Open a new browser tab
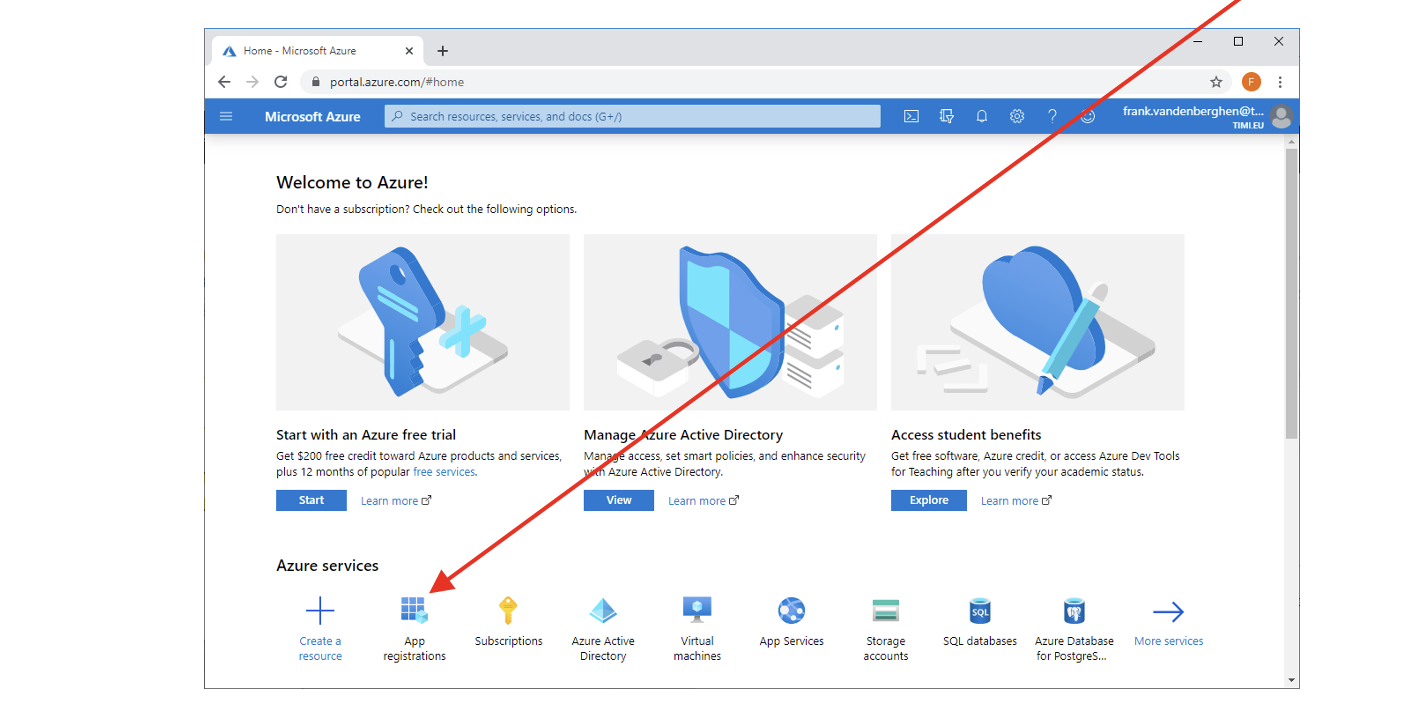 point(443,51)
